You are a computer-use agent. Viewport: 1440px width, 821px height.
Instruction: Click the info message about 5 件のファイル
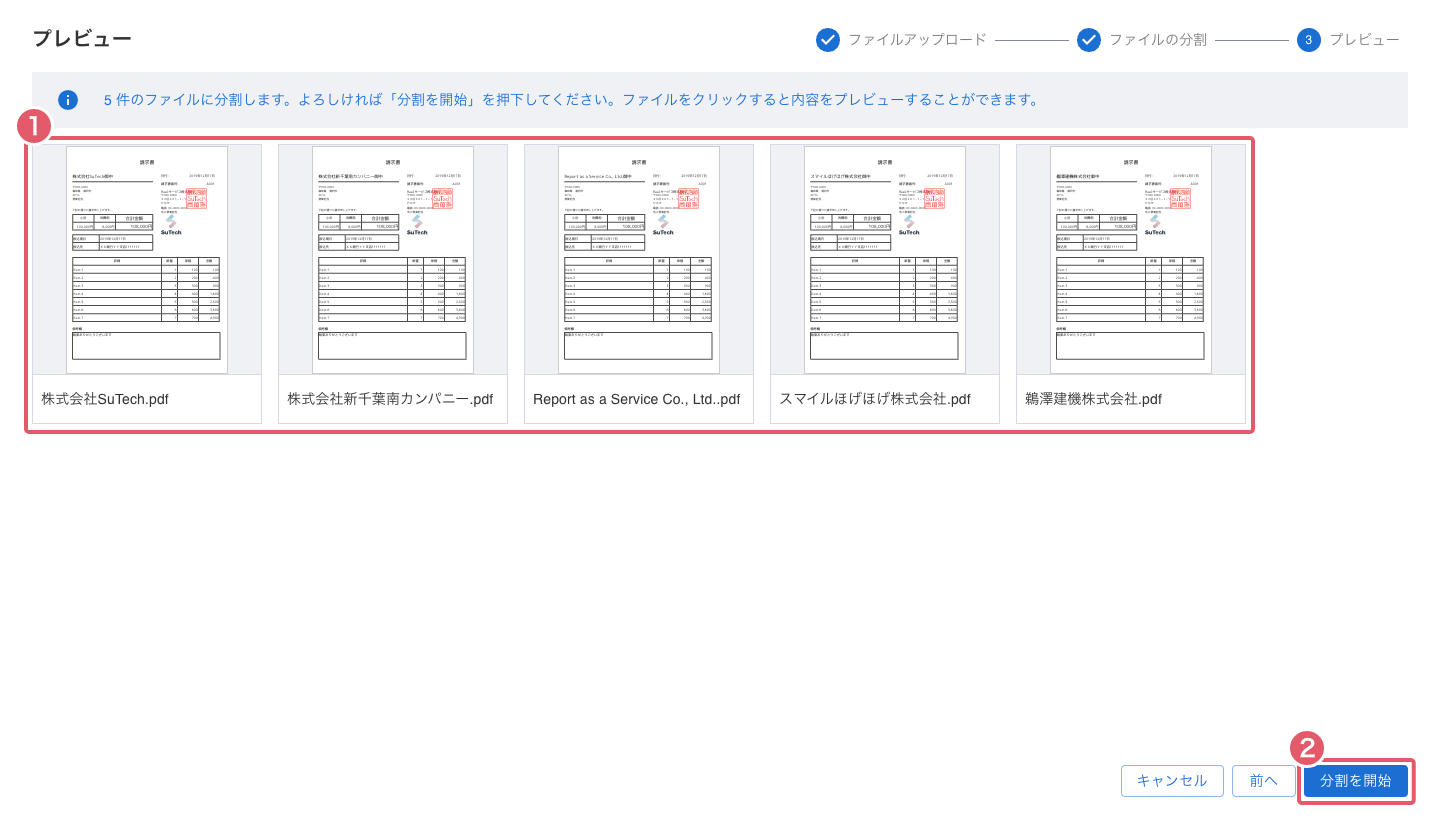[x=574, y=100]
